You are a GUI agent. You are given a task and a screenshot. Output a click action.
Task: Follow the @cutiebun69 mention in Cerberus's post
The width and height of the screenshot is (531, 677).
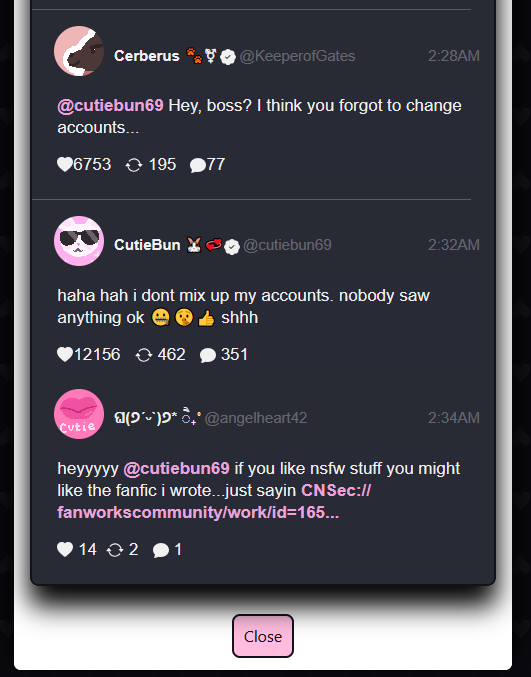tap(111, 105)
